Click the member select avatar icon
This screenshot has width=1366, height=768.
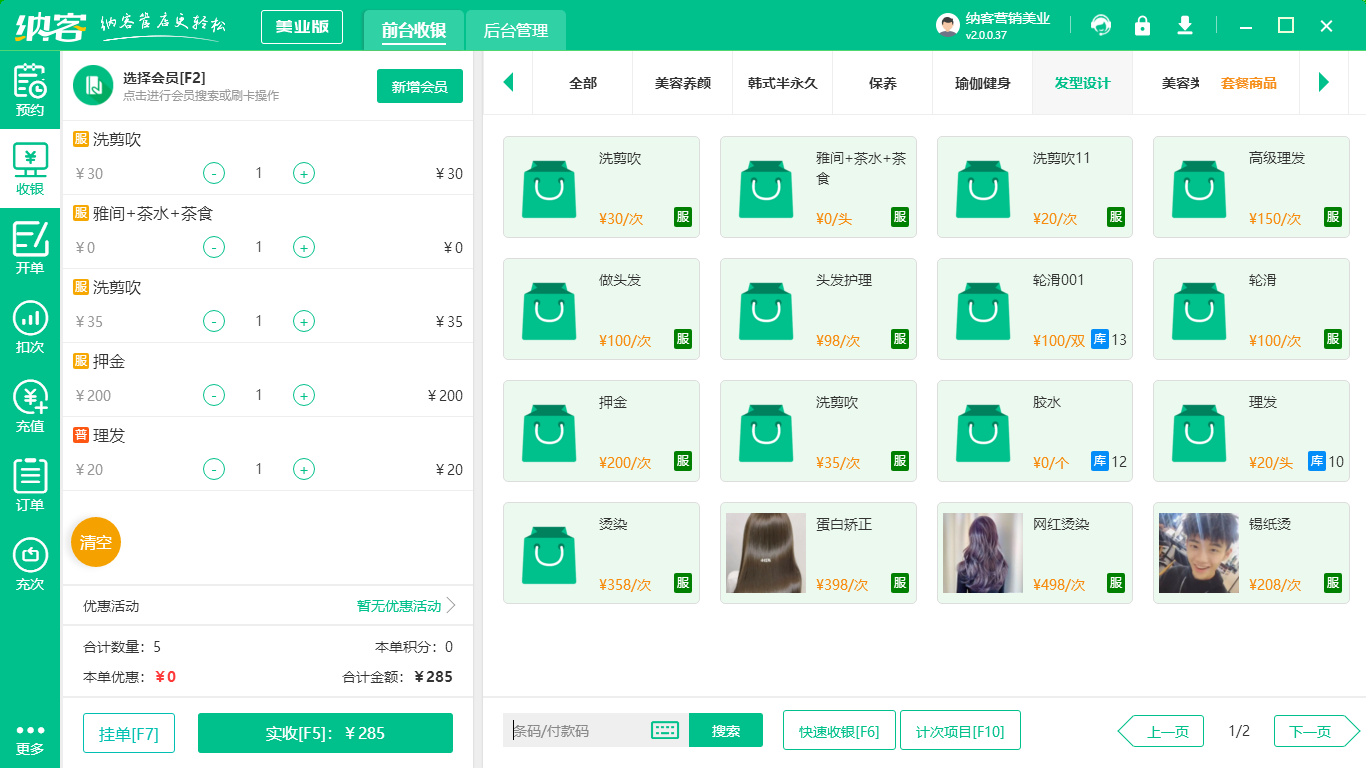pyautogui.click(x=93, y=85)
